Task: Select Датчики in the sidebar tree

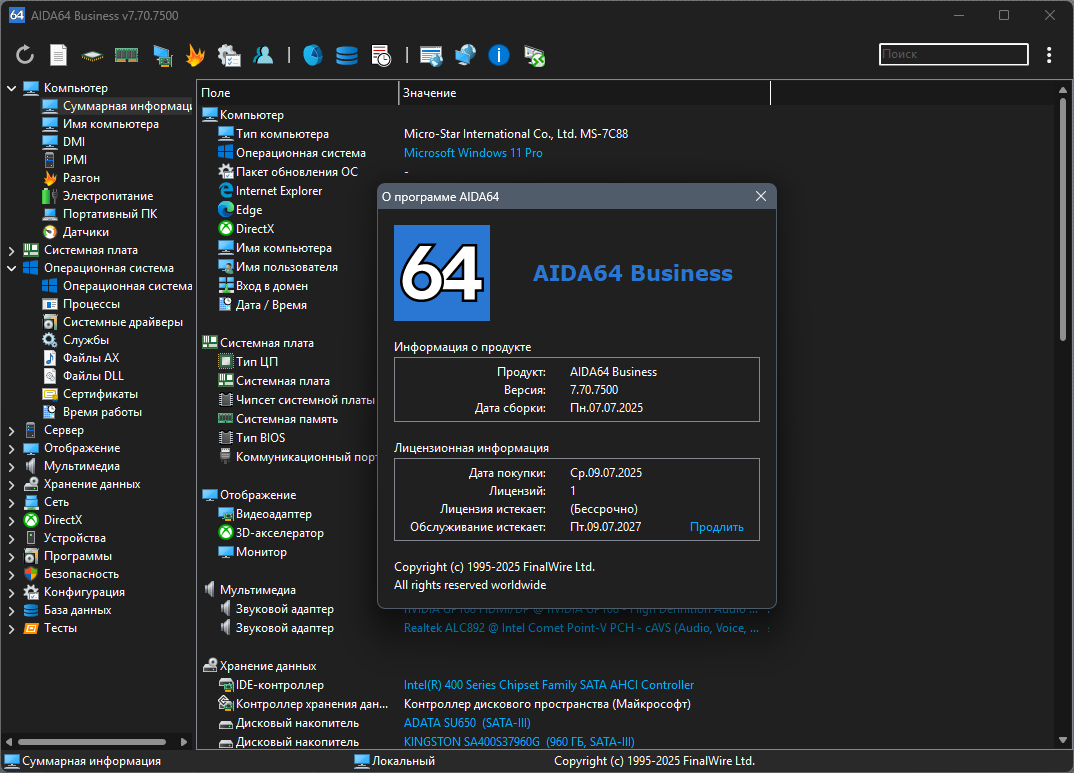Action: [x=85, y=232]
